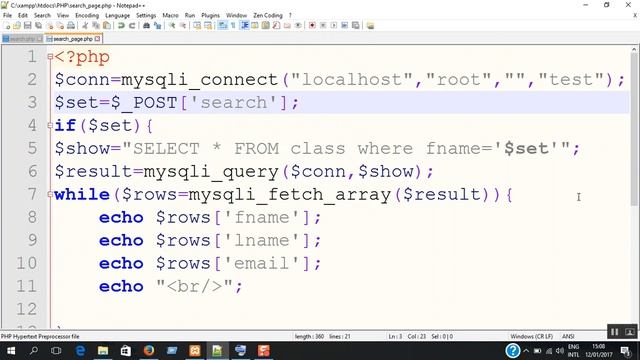Open the user-defined language dialog icon
This screenshot has width=640, height=360.
tap(255, 25)
